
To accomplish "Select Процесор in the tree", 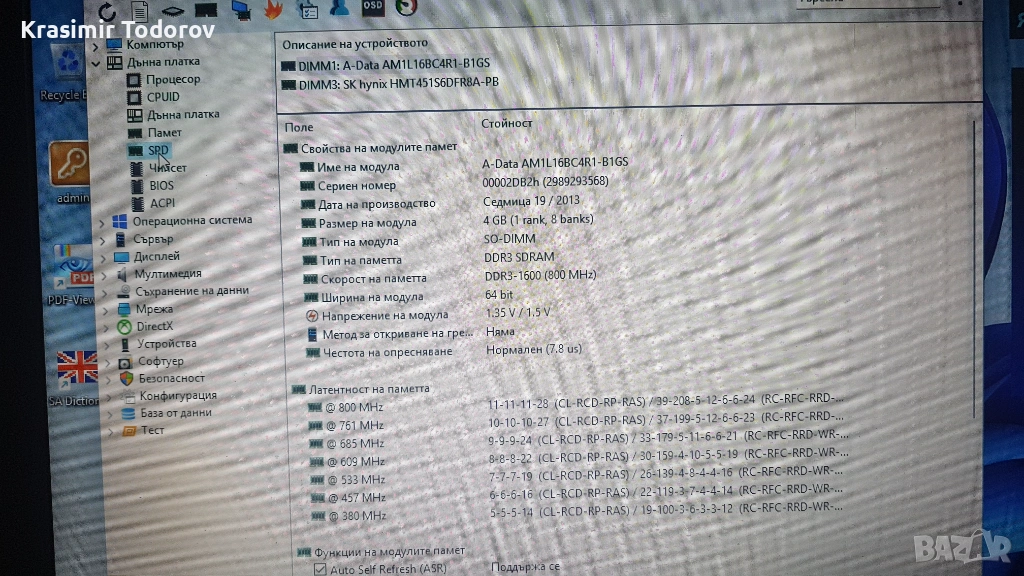I will (172, 79).
